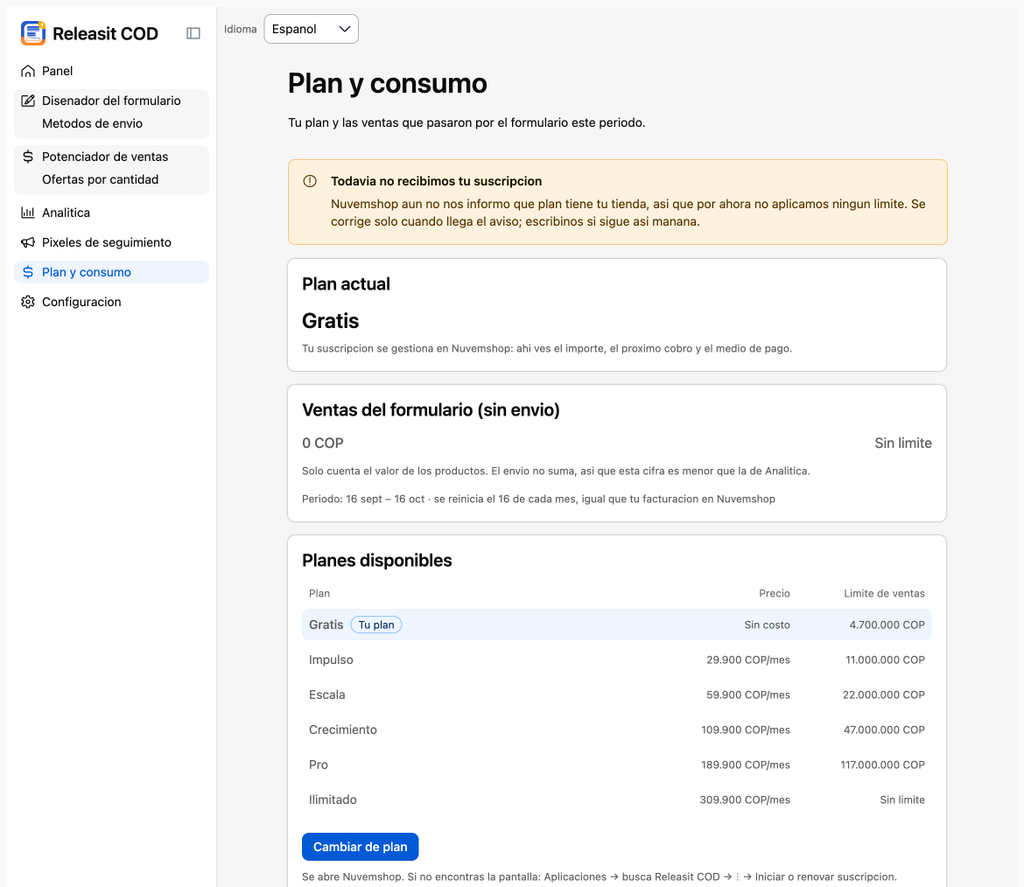
Task: Click the 0 COP sales value
Action: [x=323, y=444]
